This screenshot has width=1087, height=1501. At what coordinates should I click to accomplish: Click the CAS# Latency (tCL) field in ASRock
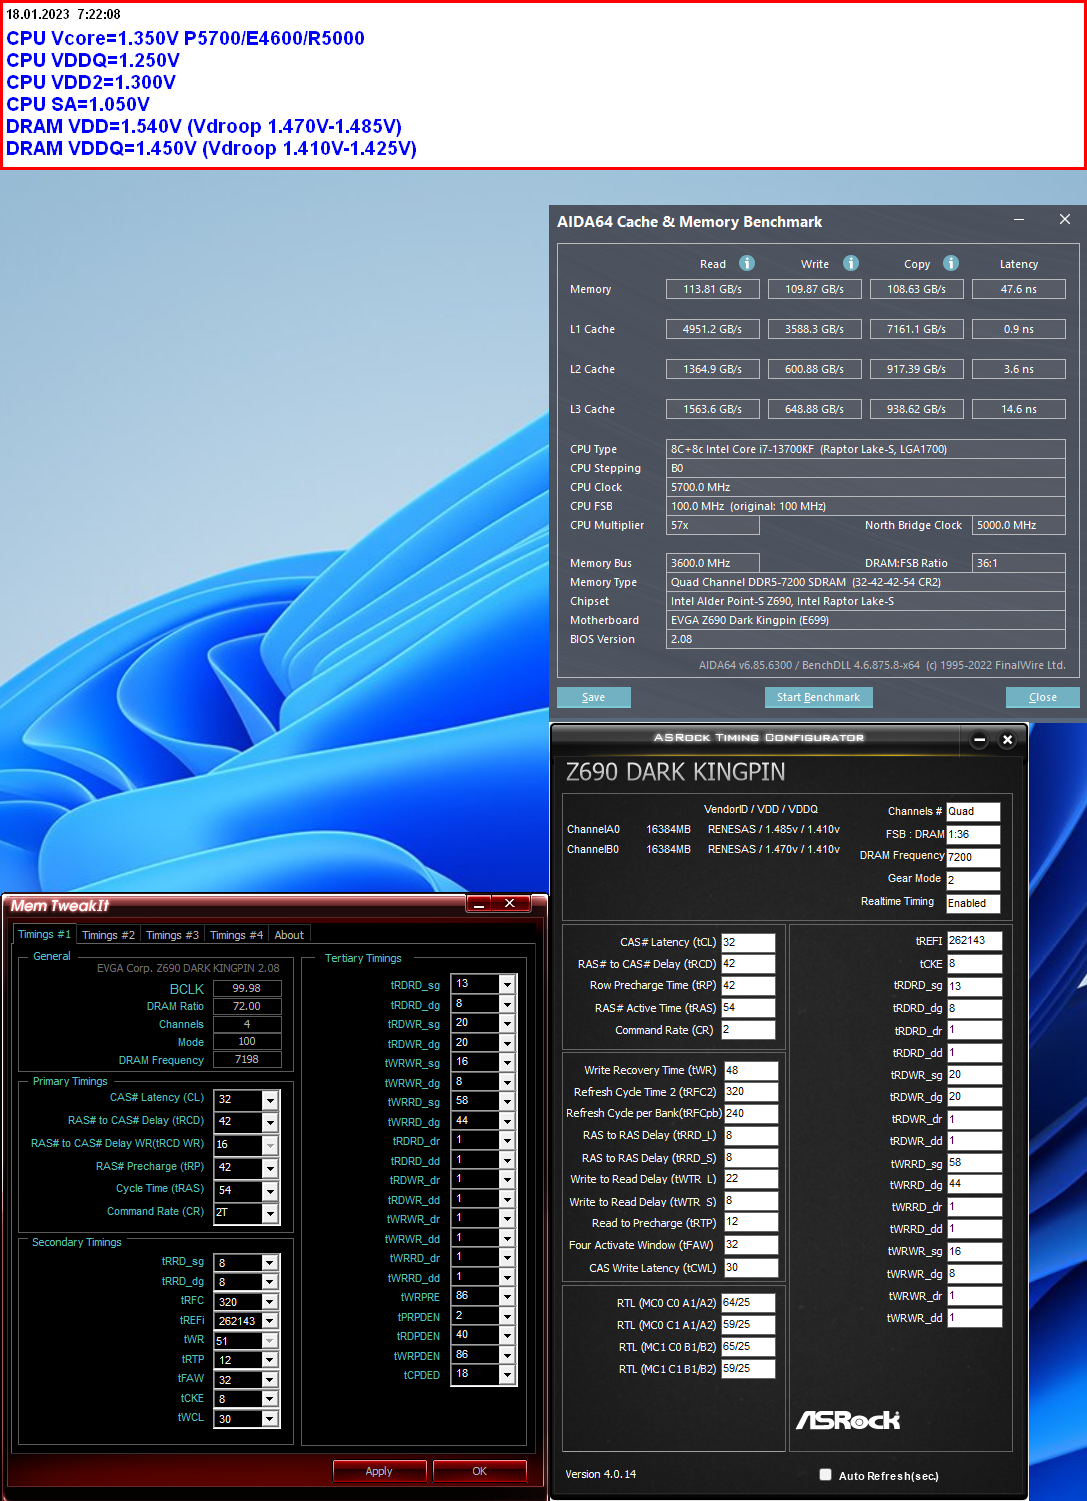click(x=748, y=942)
